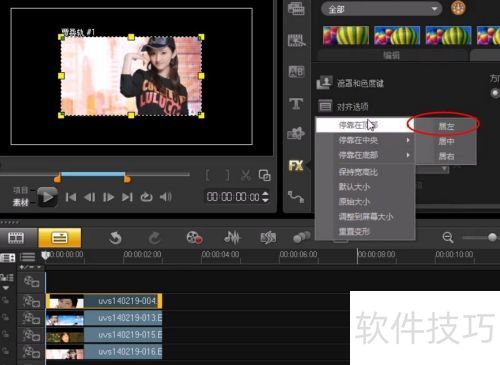
Task: Click the three-balls tracking icon in toolbar
Action: pos(301,238)
